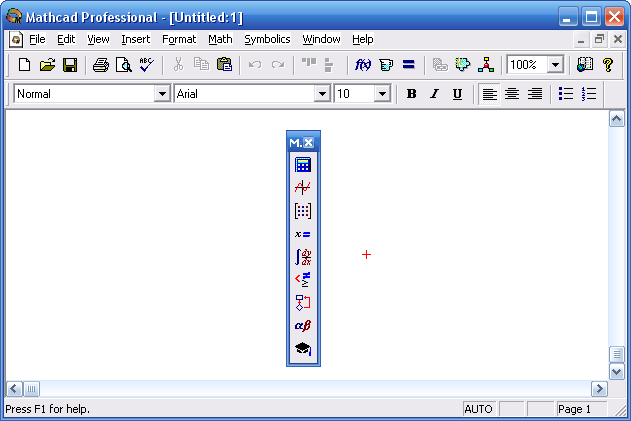The height and width of the screenshot is (421, 631).
Task: Expand the Arial font dropdown
Action: [x=322, y=94]
